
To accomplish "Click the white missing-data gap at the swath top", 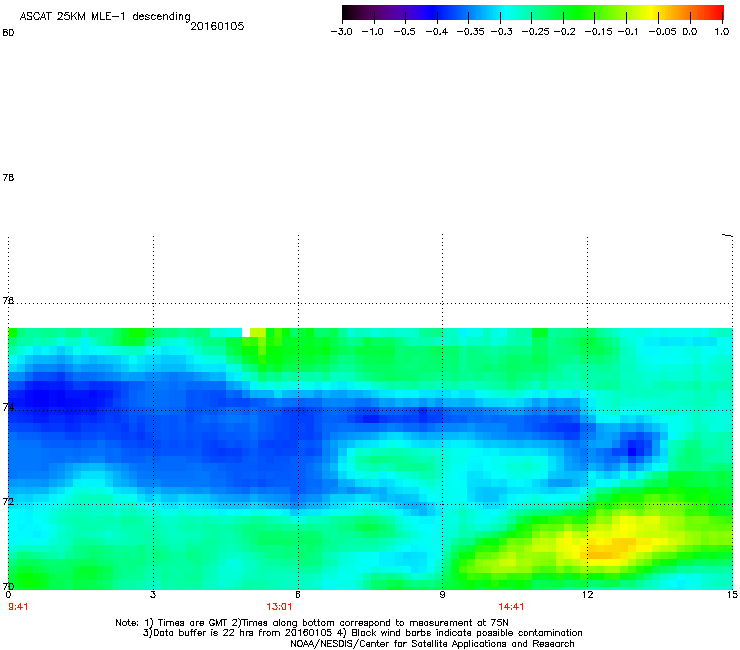I will pyautogui.click(x=246, y=332).
